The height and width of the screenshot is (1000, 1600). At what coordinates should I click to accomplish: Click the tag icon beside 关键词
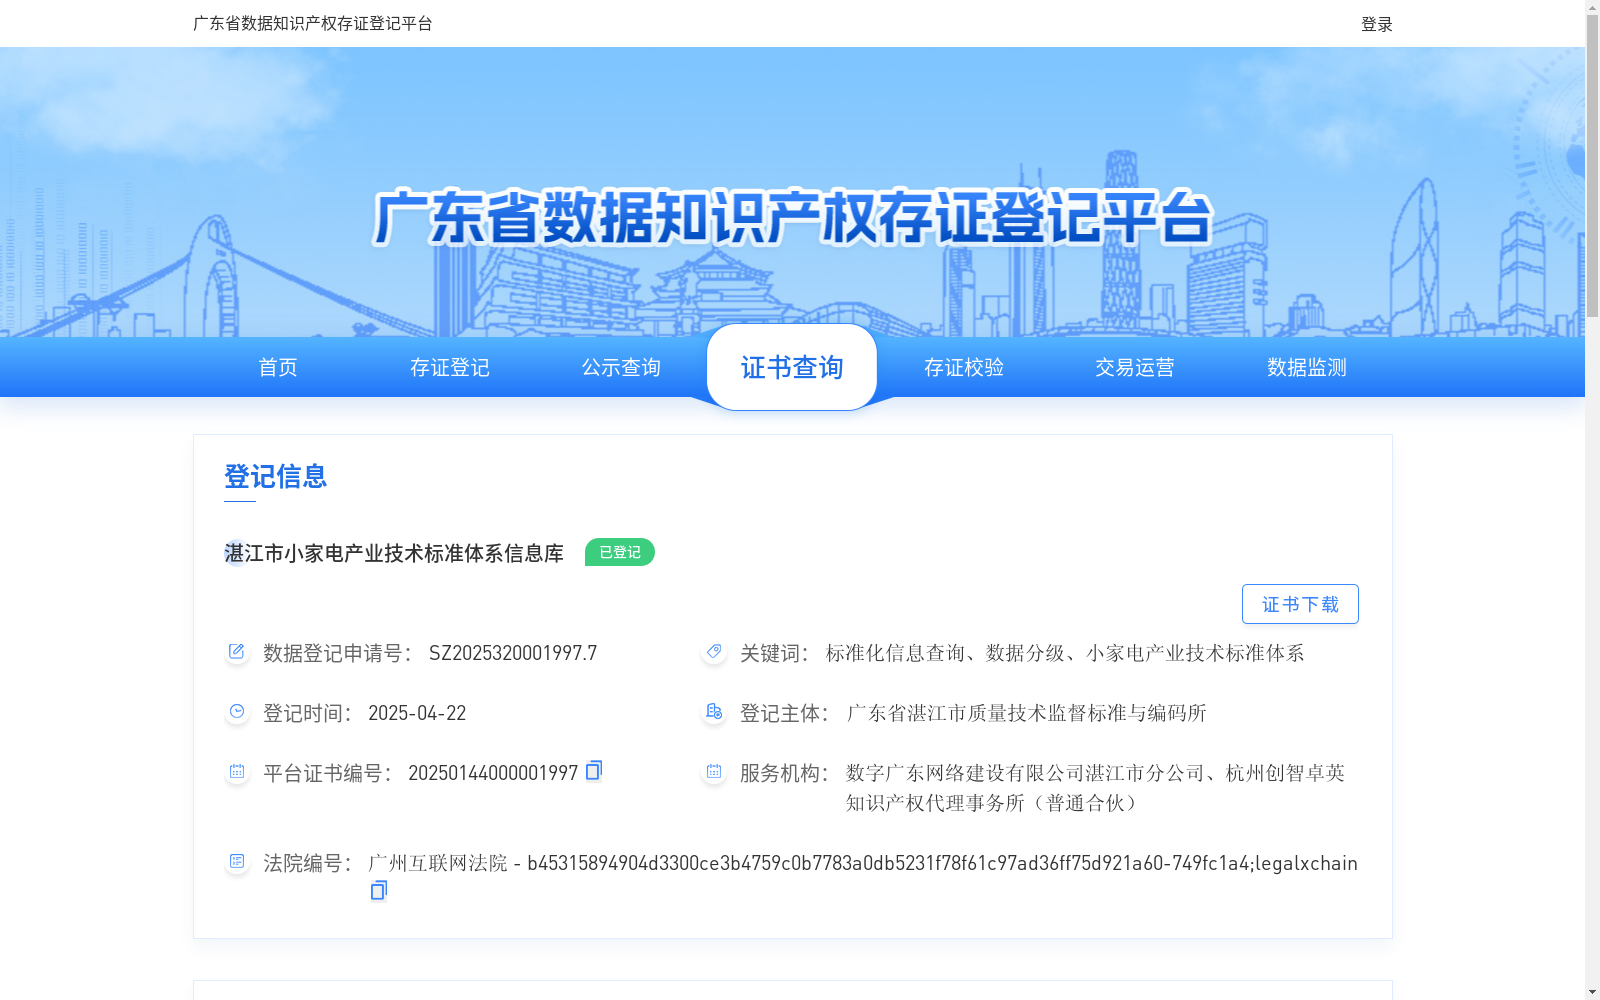pos(714,652)
